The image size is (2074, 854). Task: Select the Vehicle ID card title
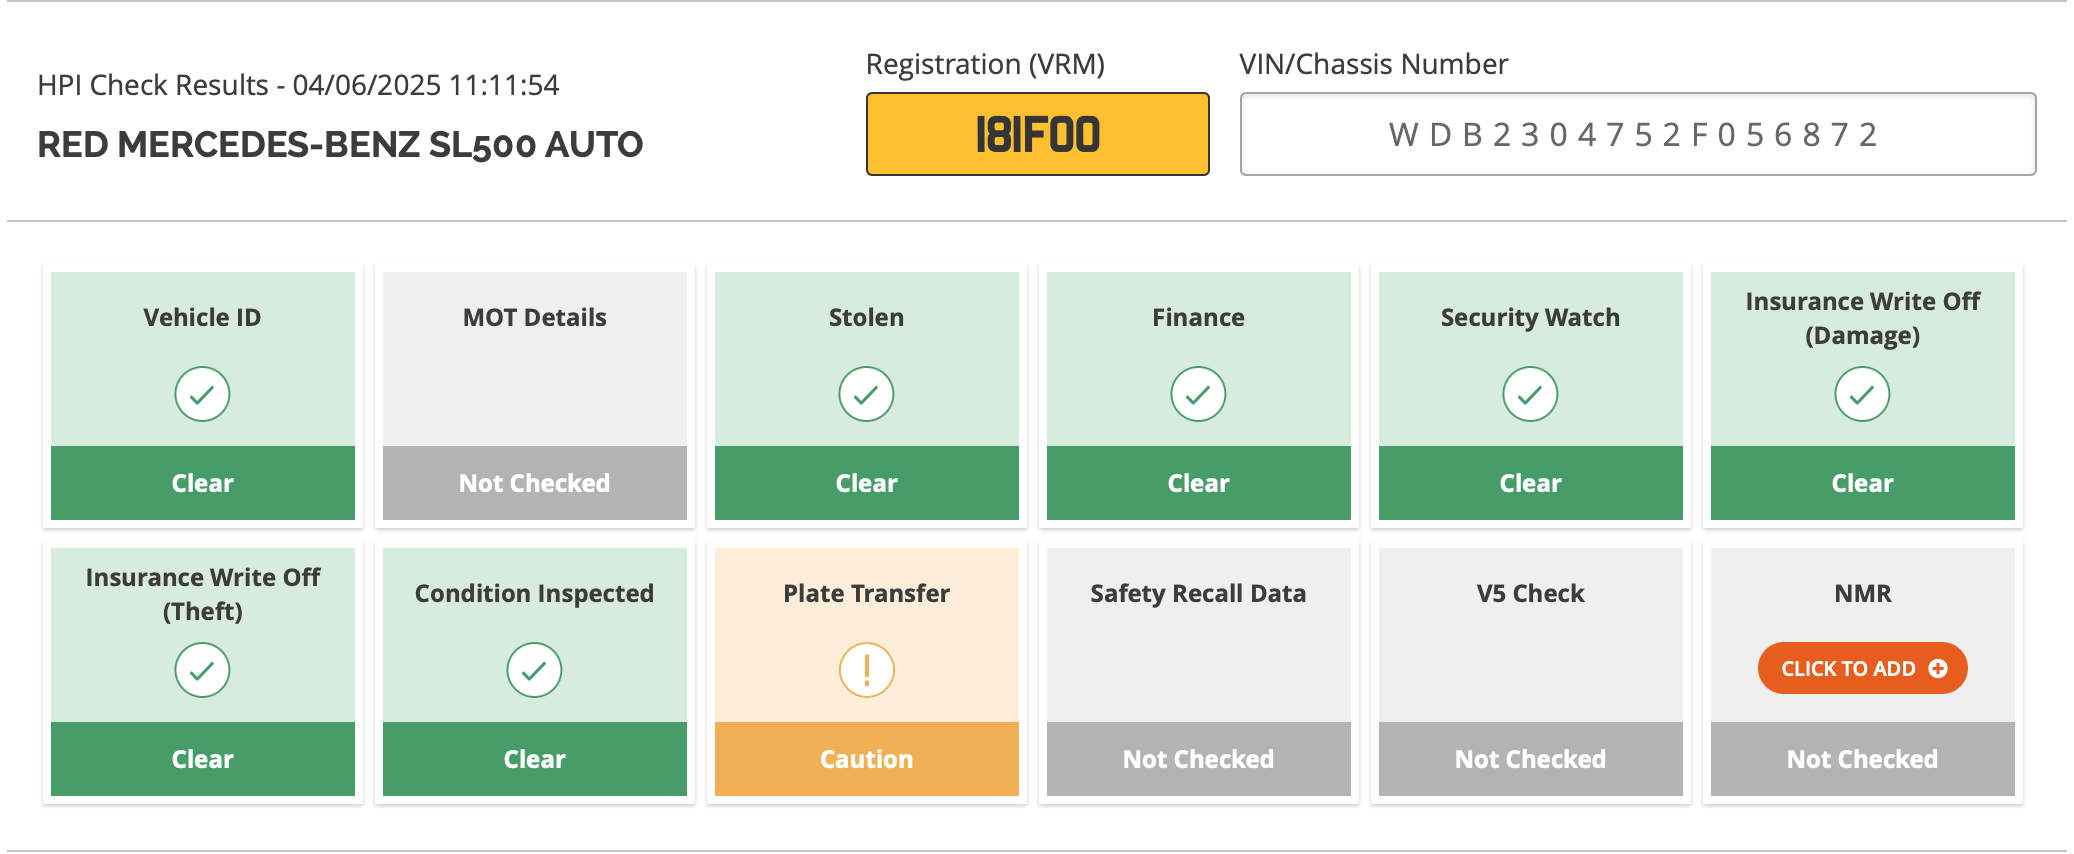202,317
